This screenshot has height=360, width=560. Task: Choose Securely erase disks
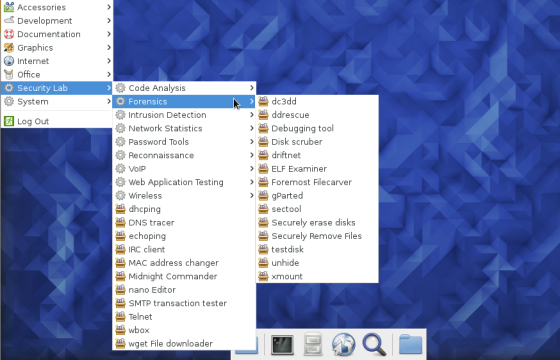click(x=317, y=222)
